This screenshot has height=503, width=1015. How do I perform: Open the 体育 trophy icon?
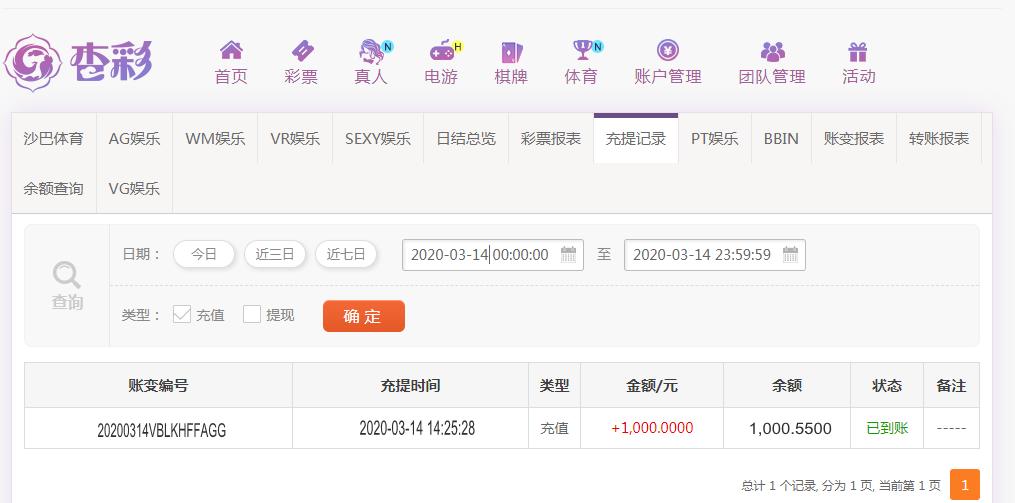tap(582, 50)
